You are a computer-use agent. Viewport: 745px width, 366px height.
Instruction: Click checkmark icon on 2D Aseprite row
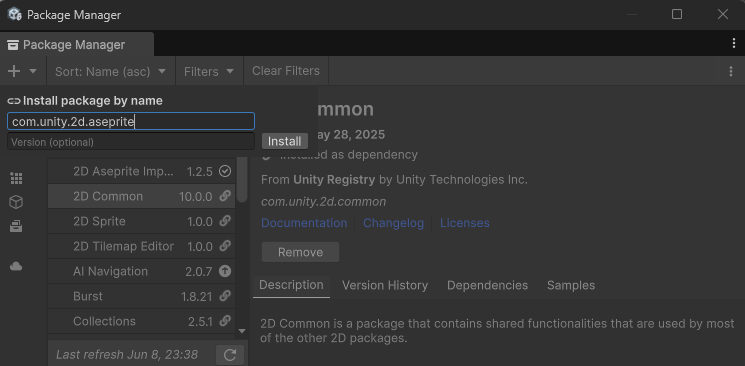225,171
